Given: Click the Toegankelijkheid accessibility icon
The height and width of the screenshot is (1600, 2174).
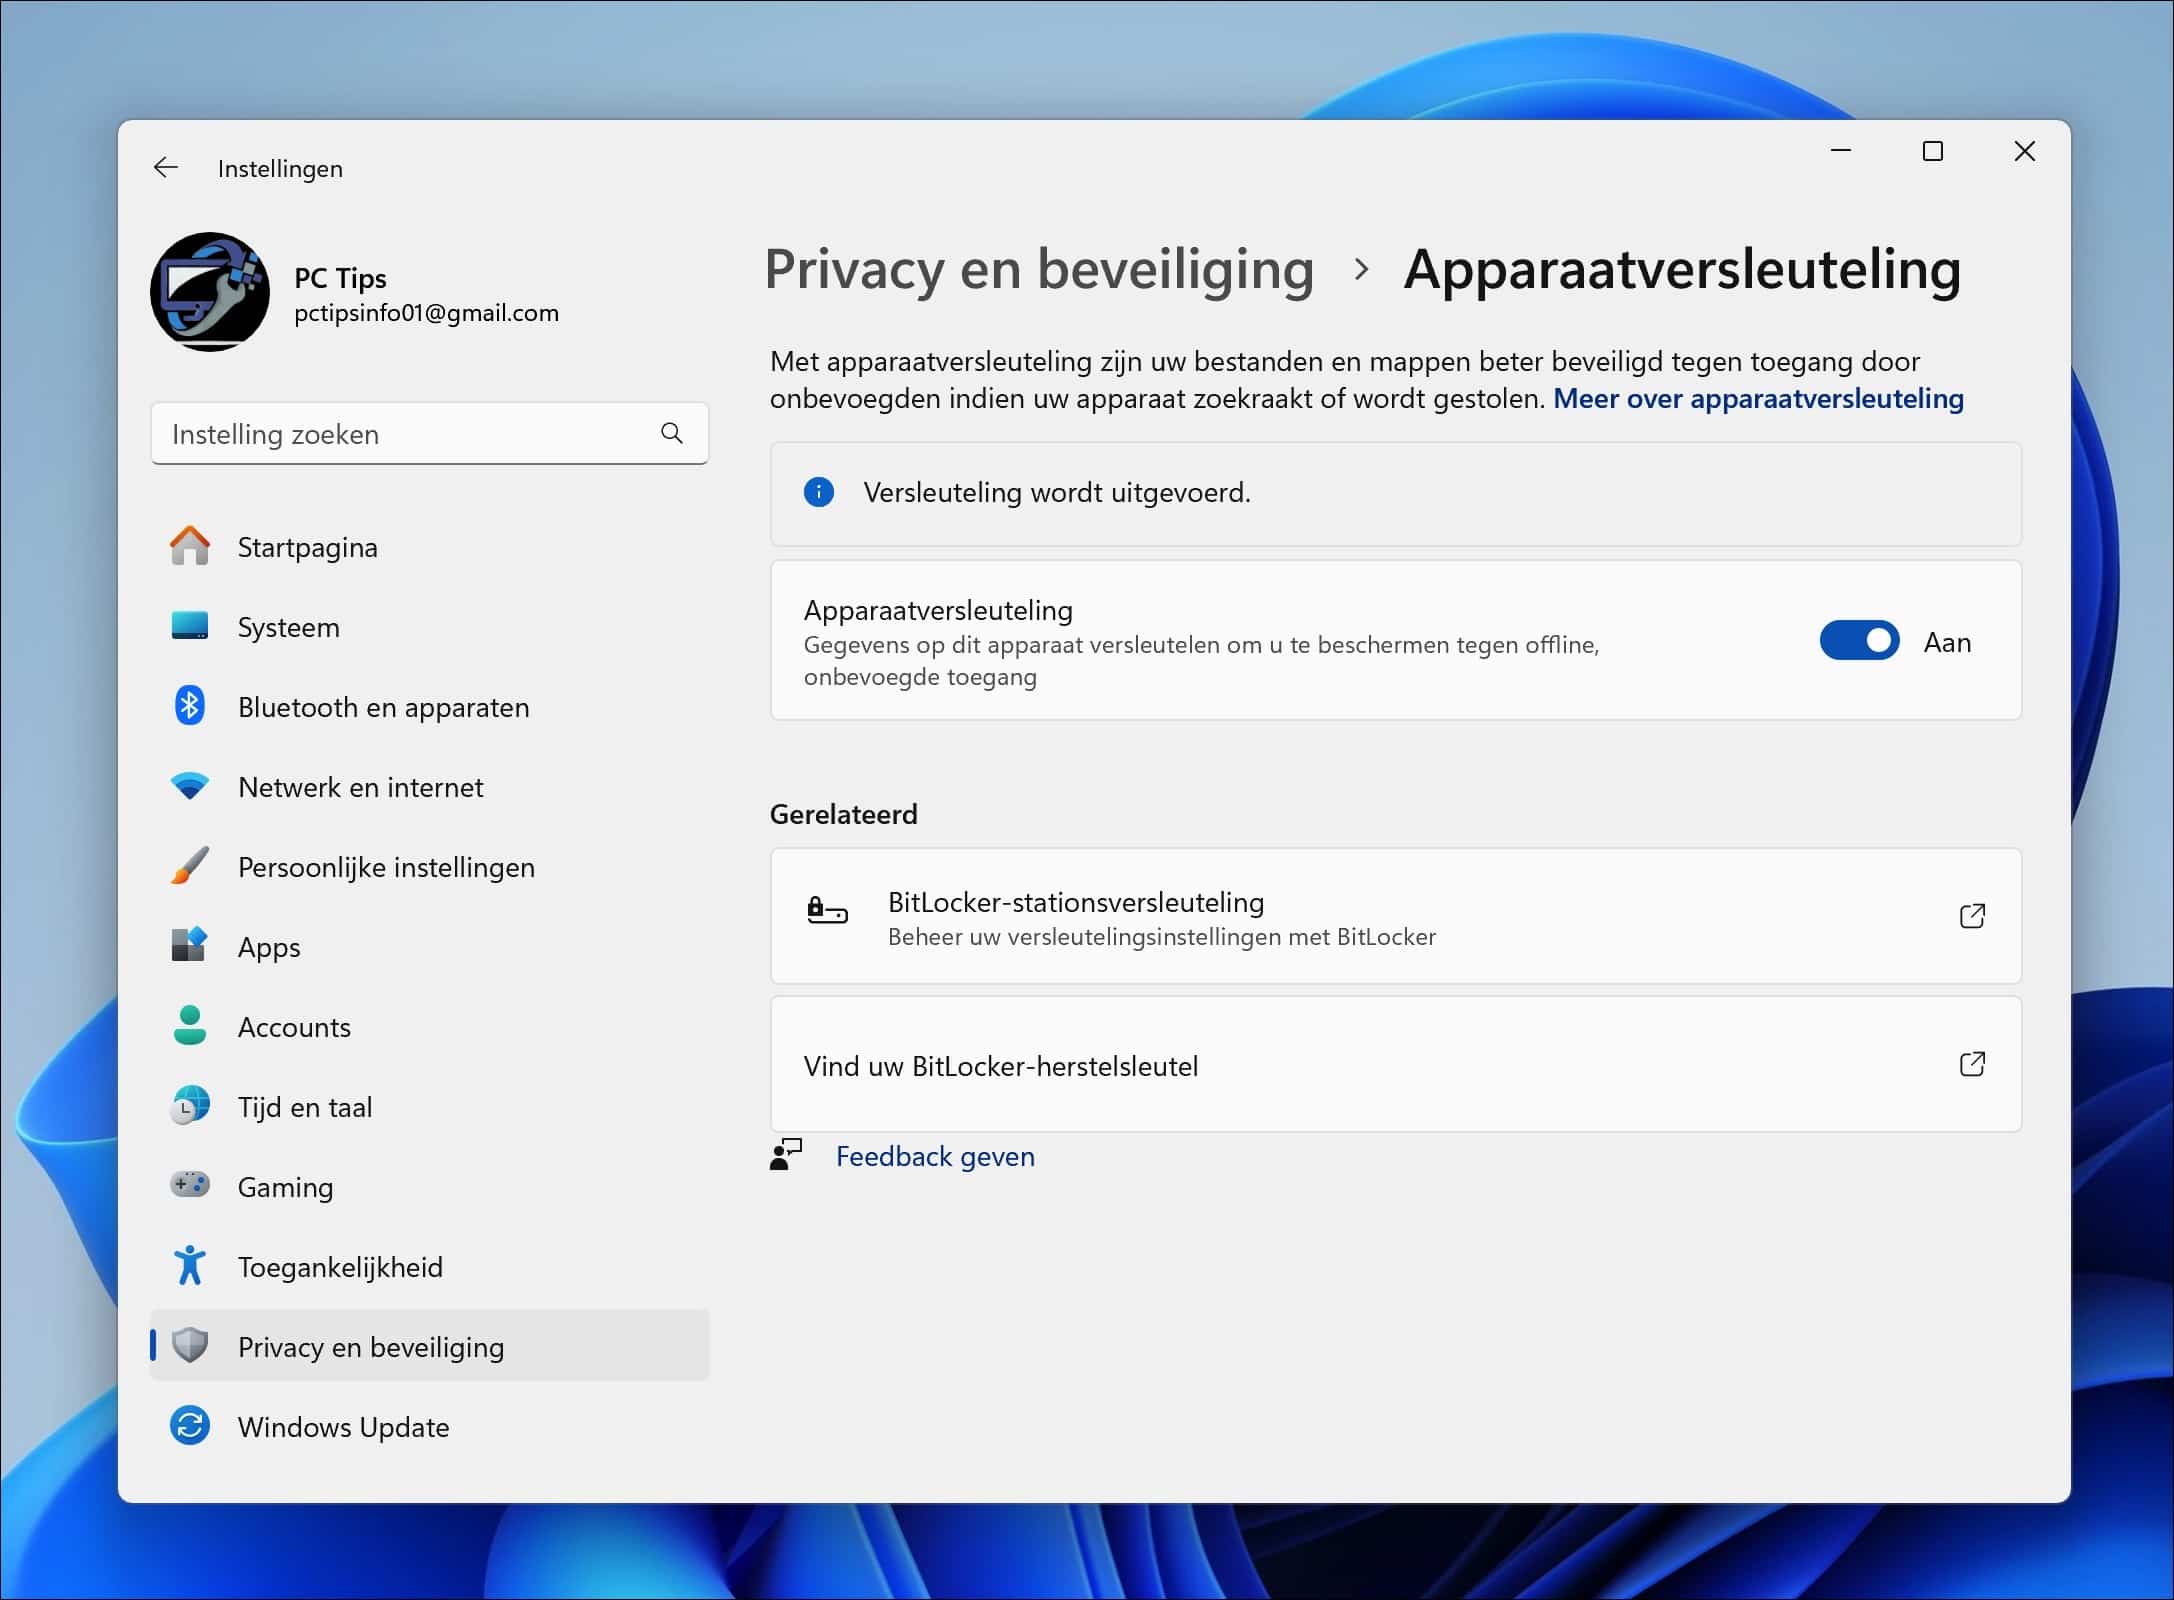Looking at the screenshot, I should pyautogui.click(x=189, y=1266).
